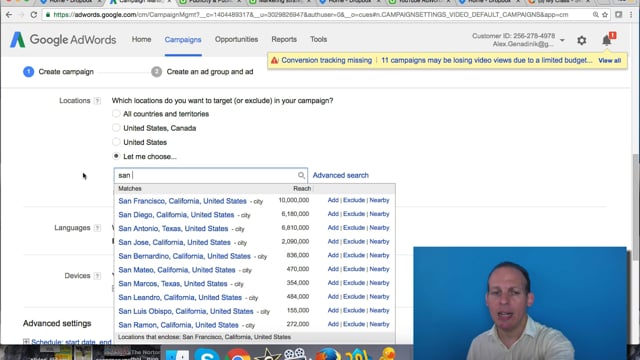Open the notifications bell icon
640x360 pixels.
point(607,40)
